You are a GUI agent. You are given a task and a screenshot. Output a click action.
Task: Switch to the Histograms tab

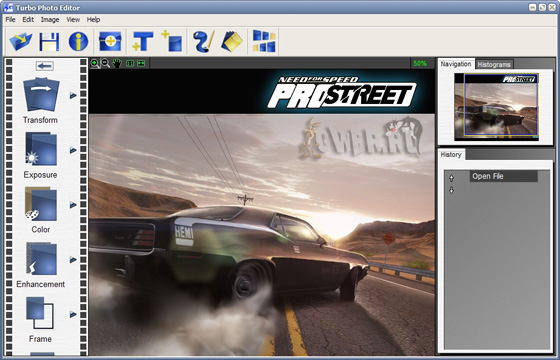click(494, 64)
